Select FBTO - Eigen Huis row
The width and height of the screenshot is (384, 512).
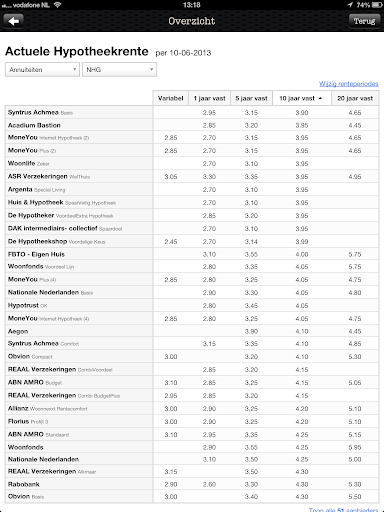pos(192,254)
